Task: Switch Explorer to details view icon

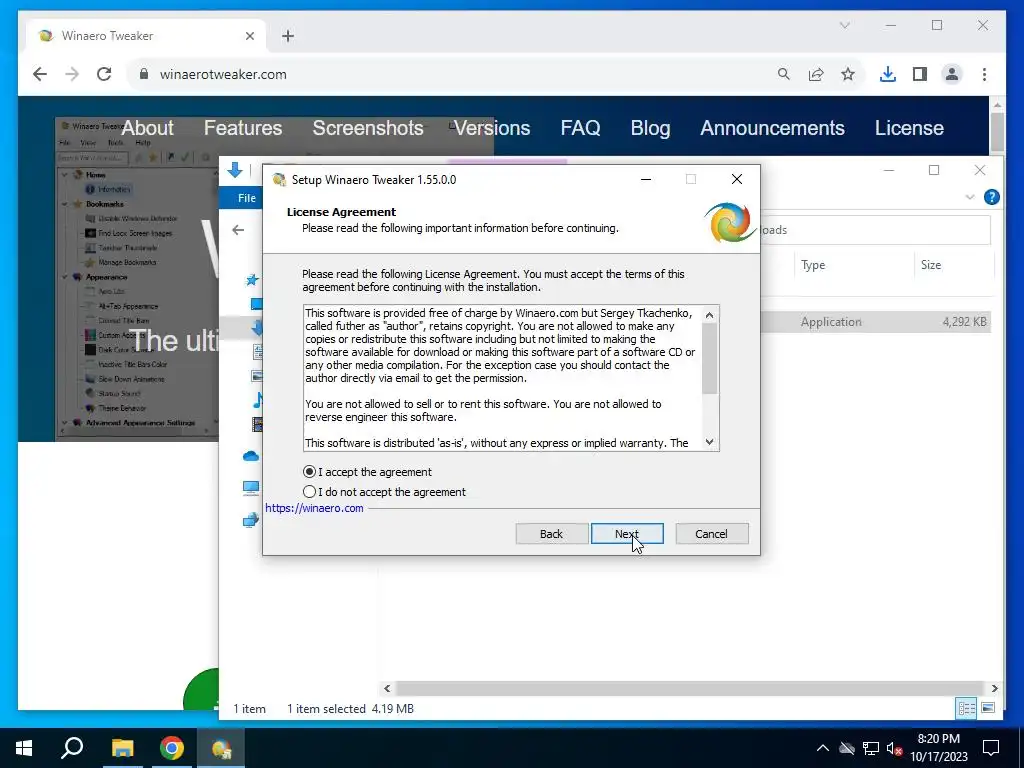Action: pyautogui.click(x=967, y=708)
